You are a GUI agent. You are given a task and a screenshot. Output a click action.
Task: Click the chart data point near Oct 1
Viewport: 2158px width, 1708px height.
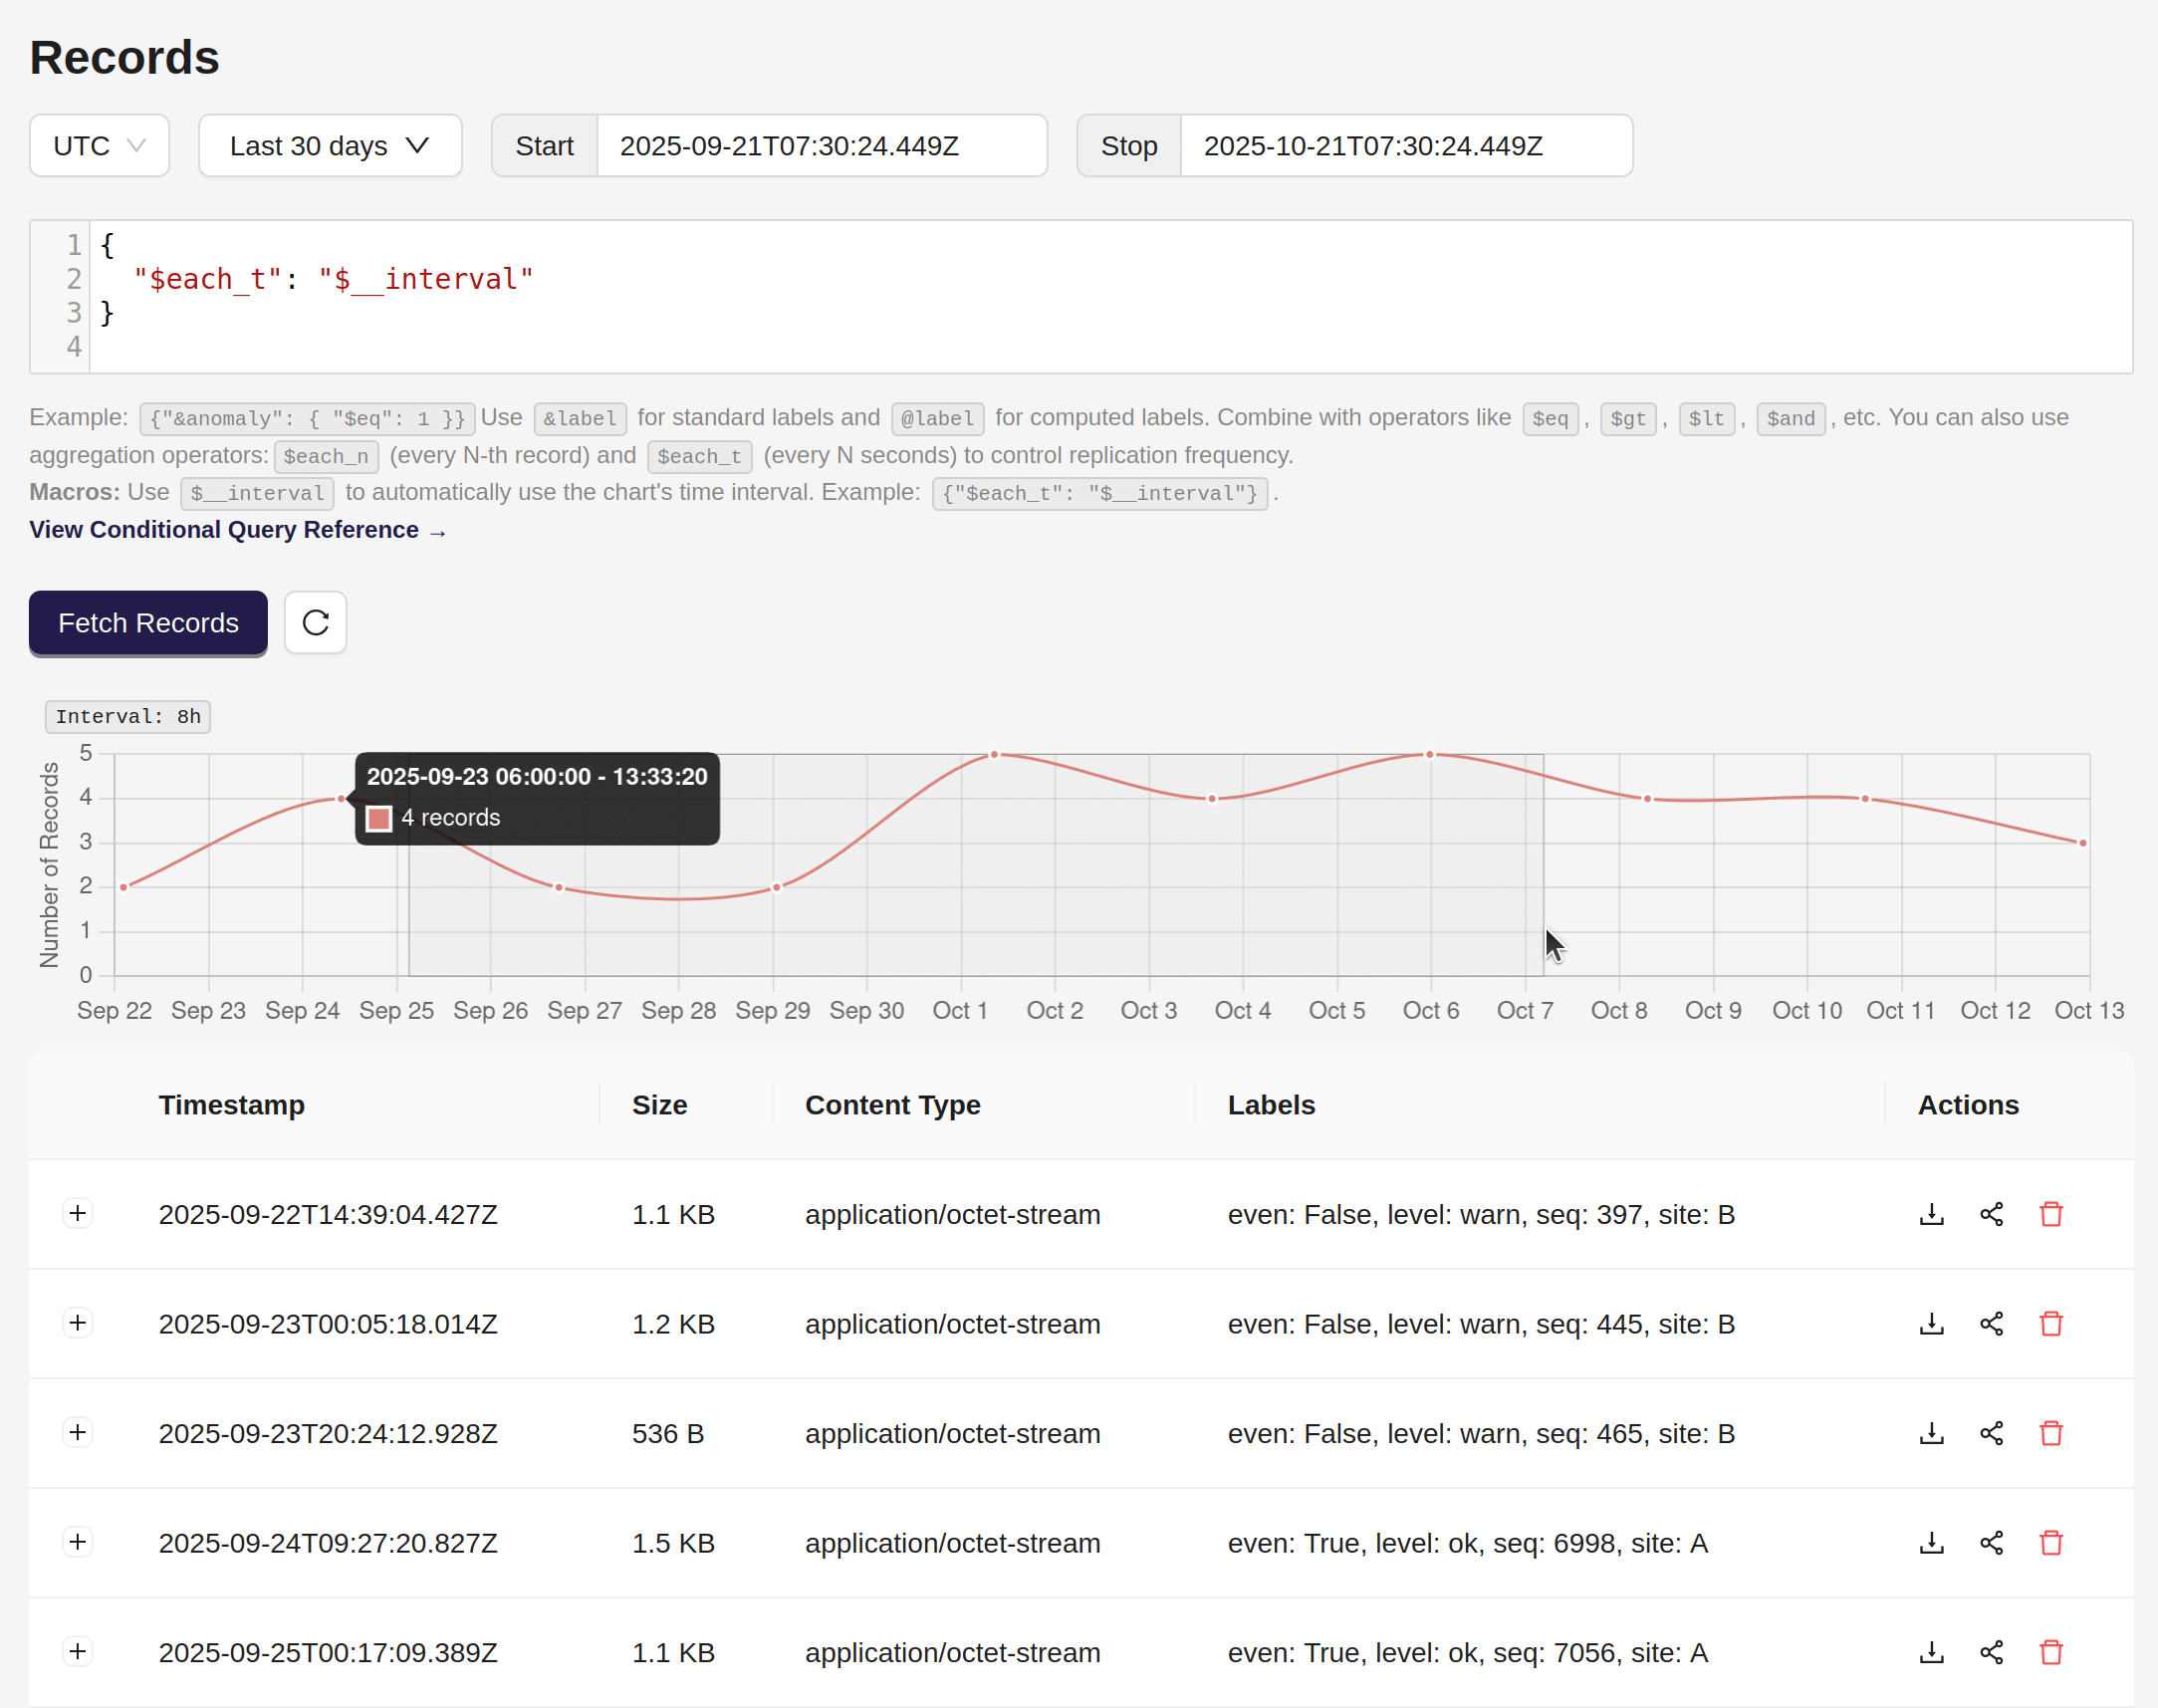click(x=994, y=755)
